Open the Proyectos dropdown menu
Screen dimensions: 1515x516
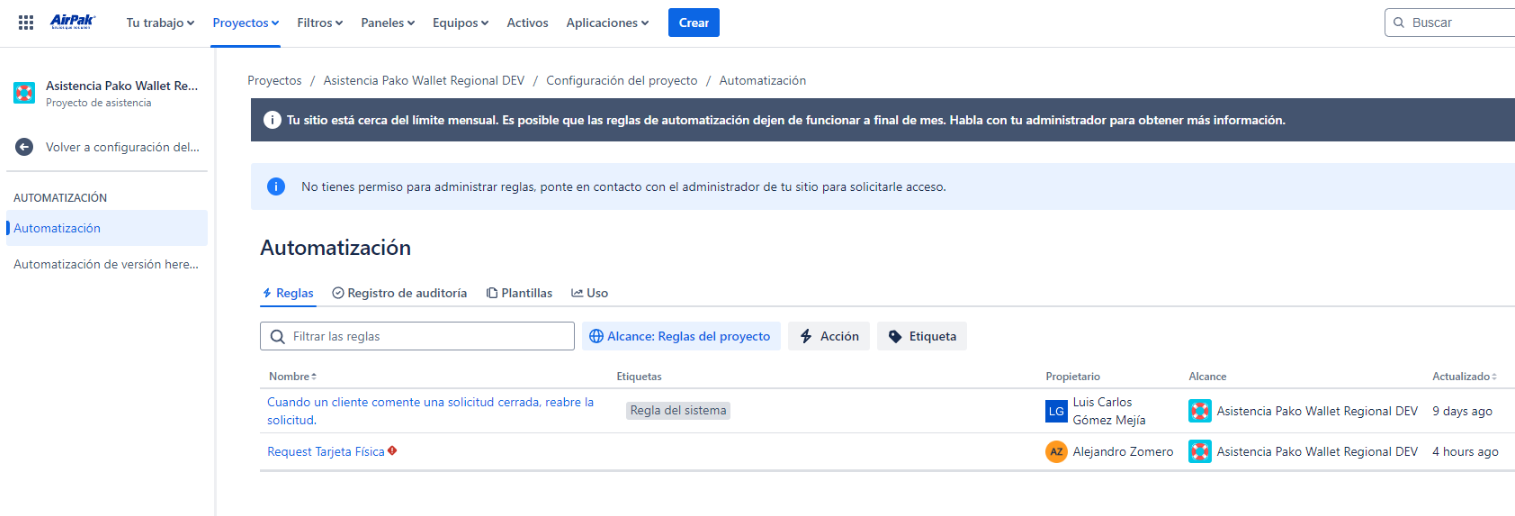(x=246, y=22)
